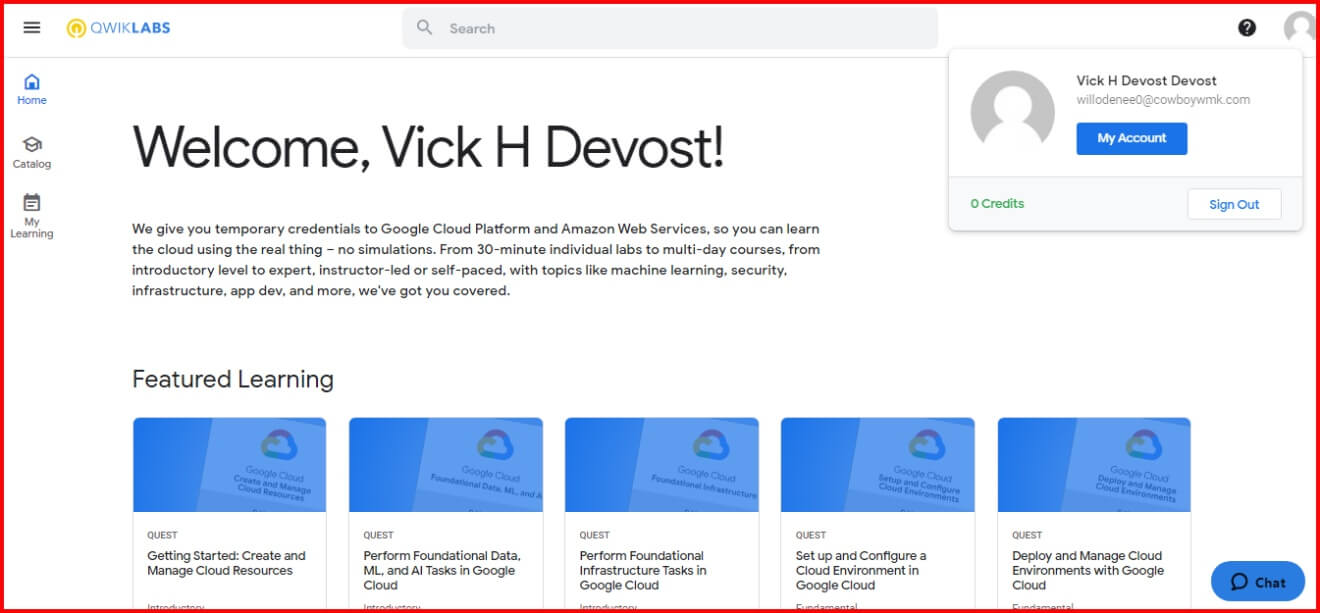1320x613 pixels.
Task: Open Perform Foundational Infrastructure Tasks quest
Action: click(x=643, y=570)
